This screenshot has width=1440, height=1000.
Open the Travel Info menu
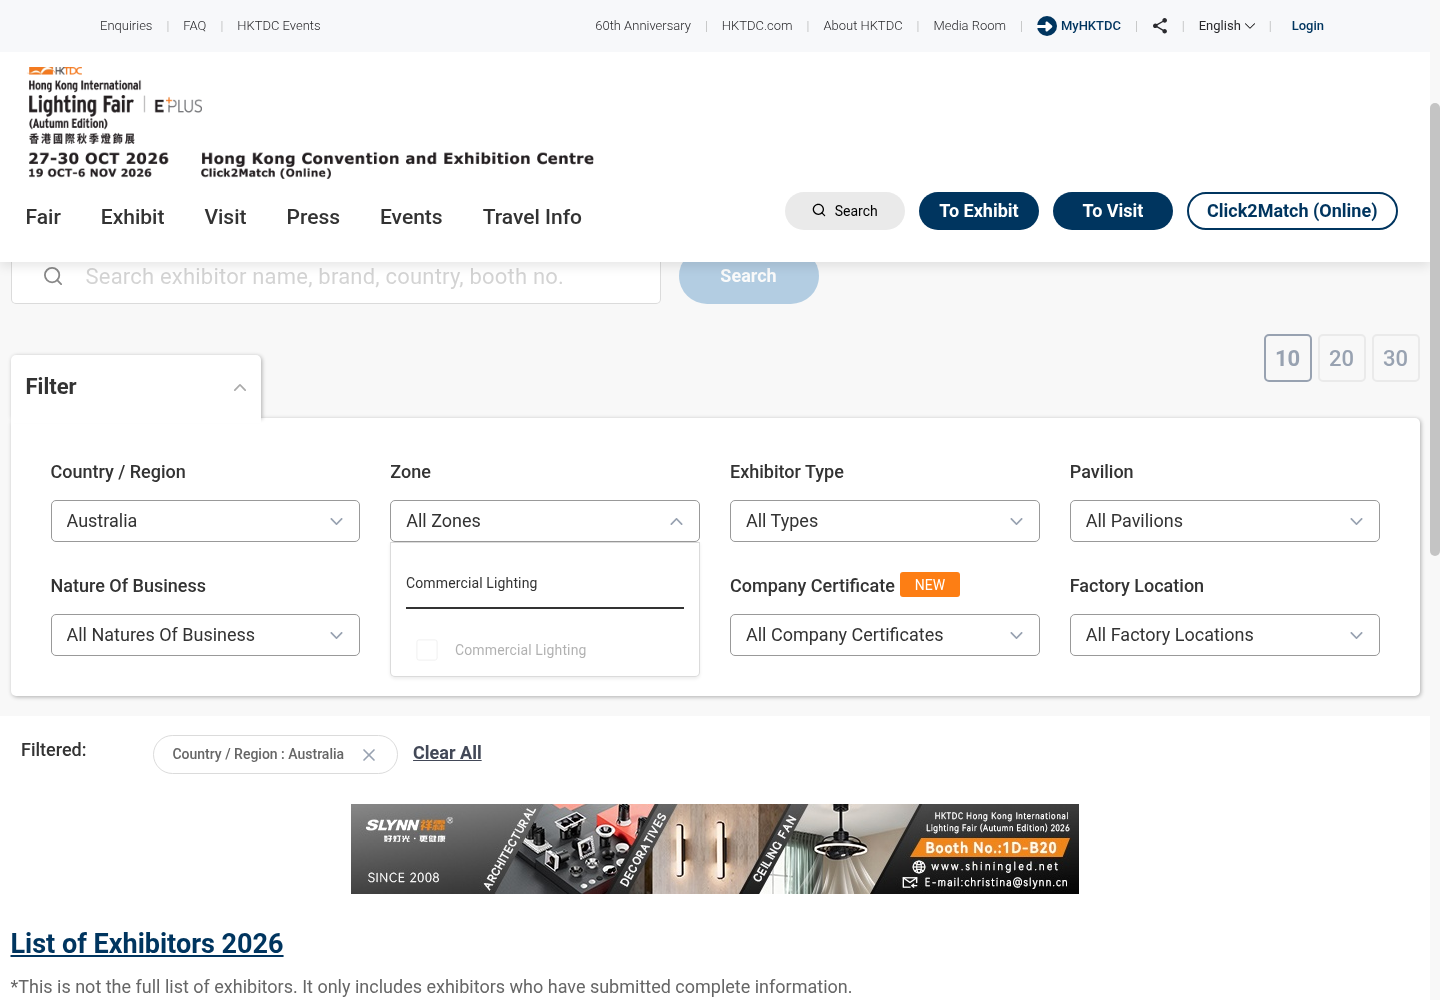point(532,217)
